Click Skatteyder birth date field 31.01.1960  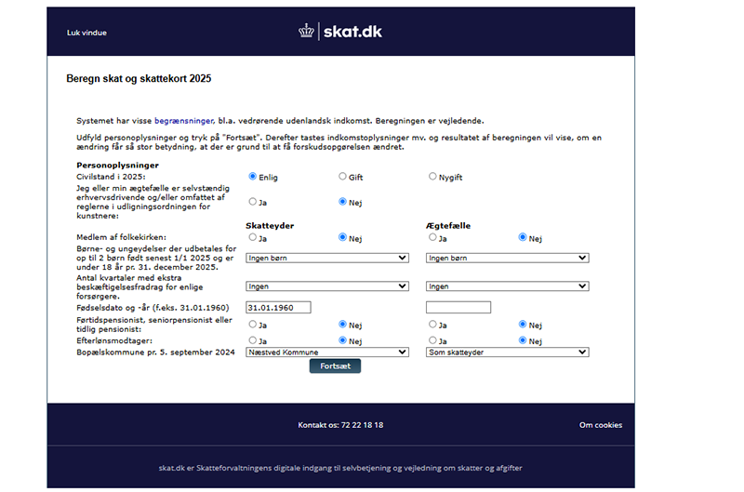tap(279, 307)
